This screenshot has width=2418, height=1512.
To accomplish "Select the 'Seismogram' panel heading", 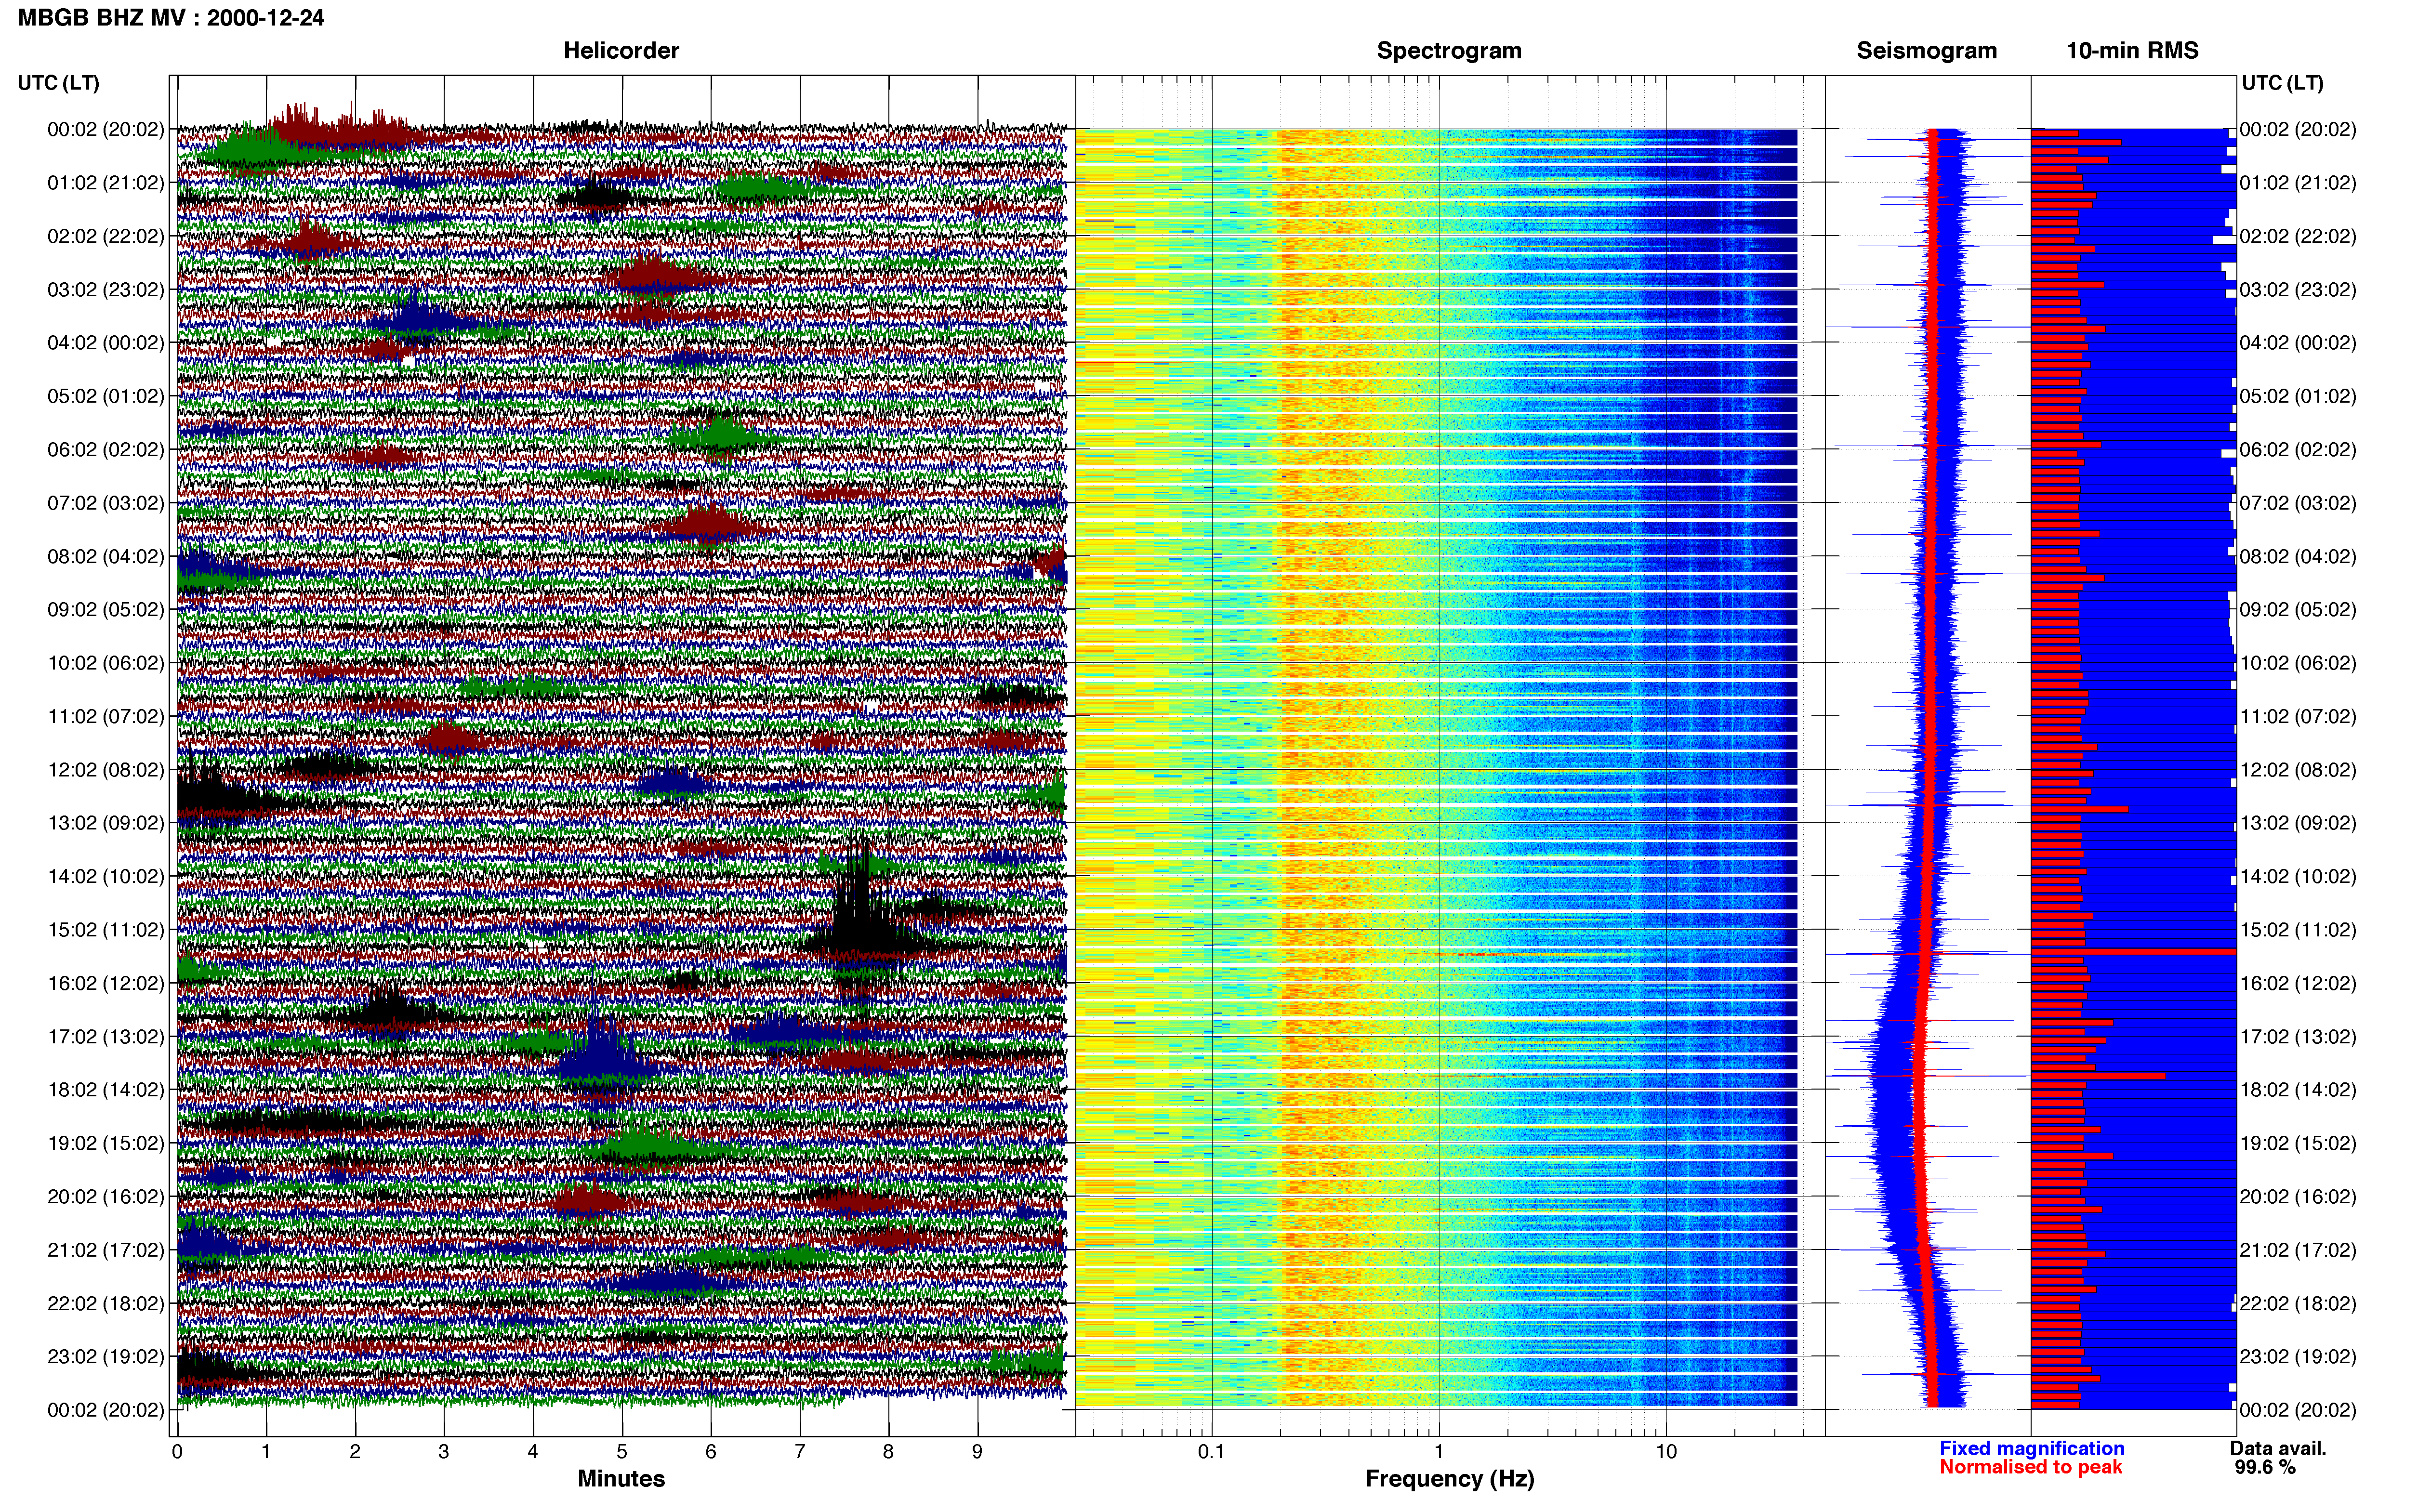I will (x=1926, y=50).
